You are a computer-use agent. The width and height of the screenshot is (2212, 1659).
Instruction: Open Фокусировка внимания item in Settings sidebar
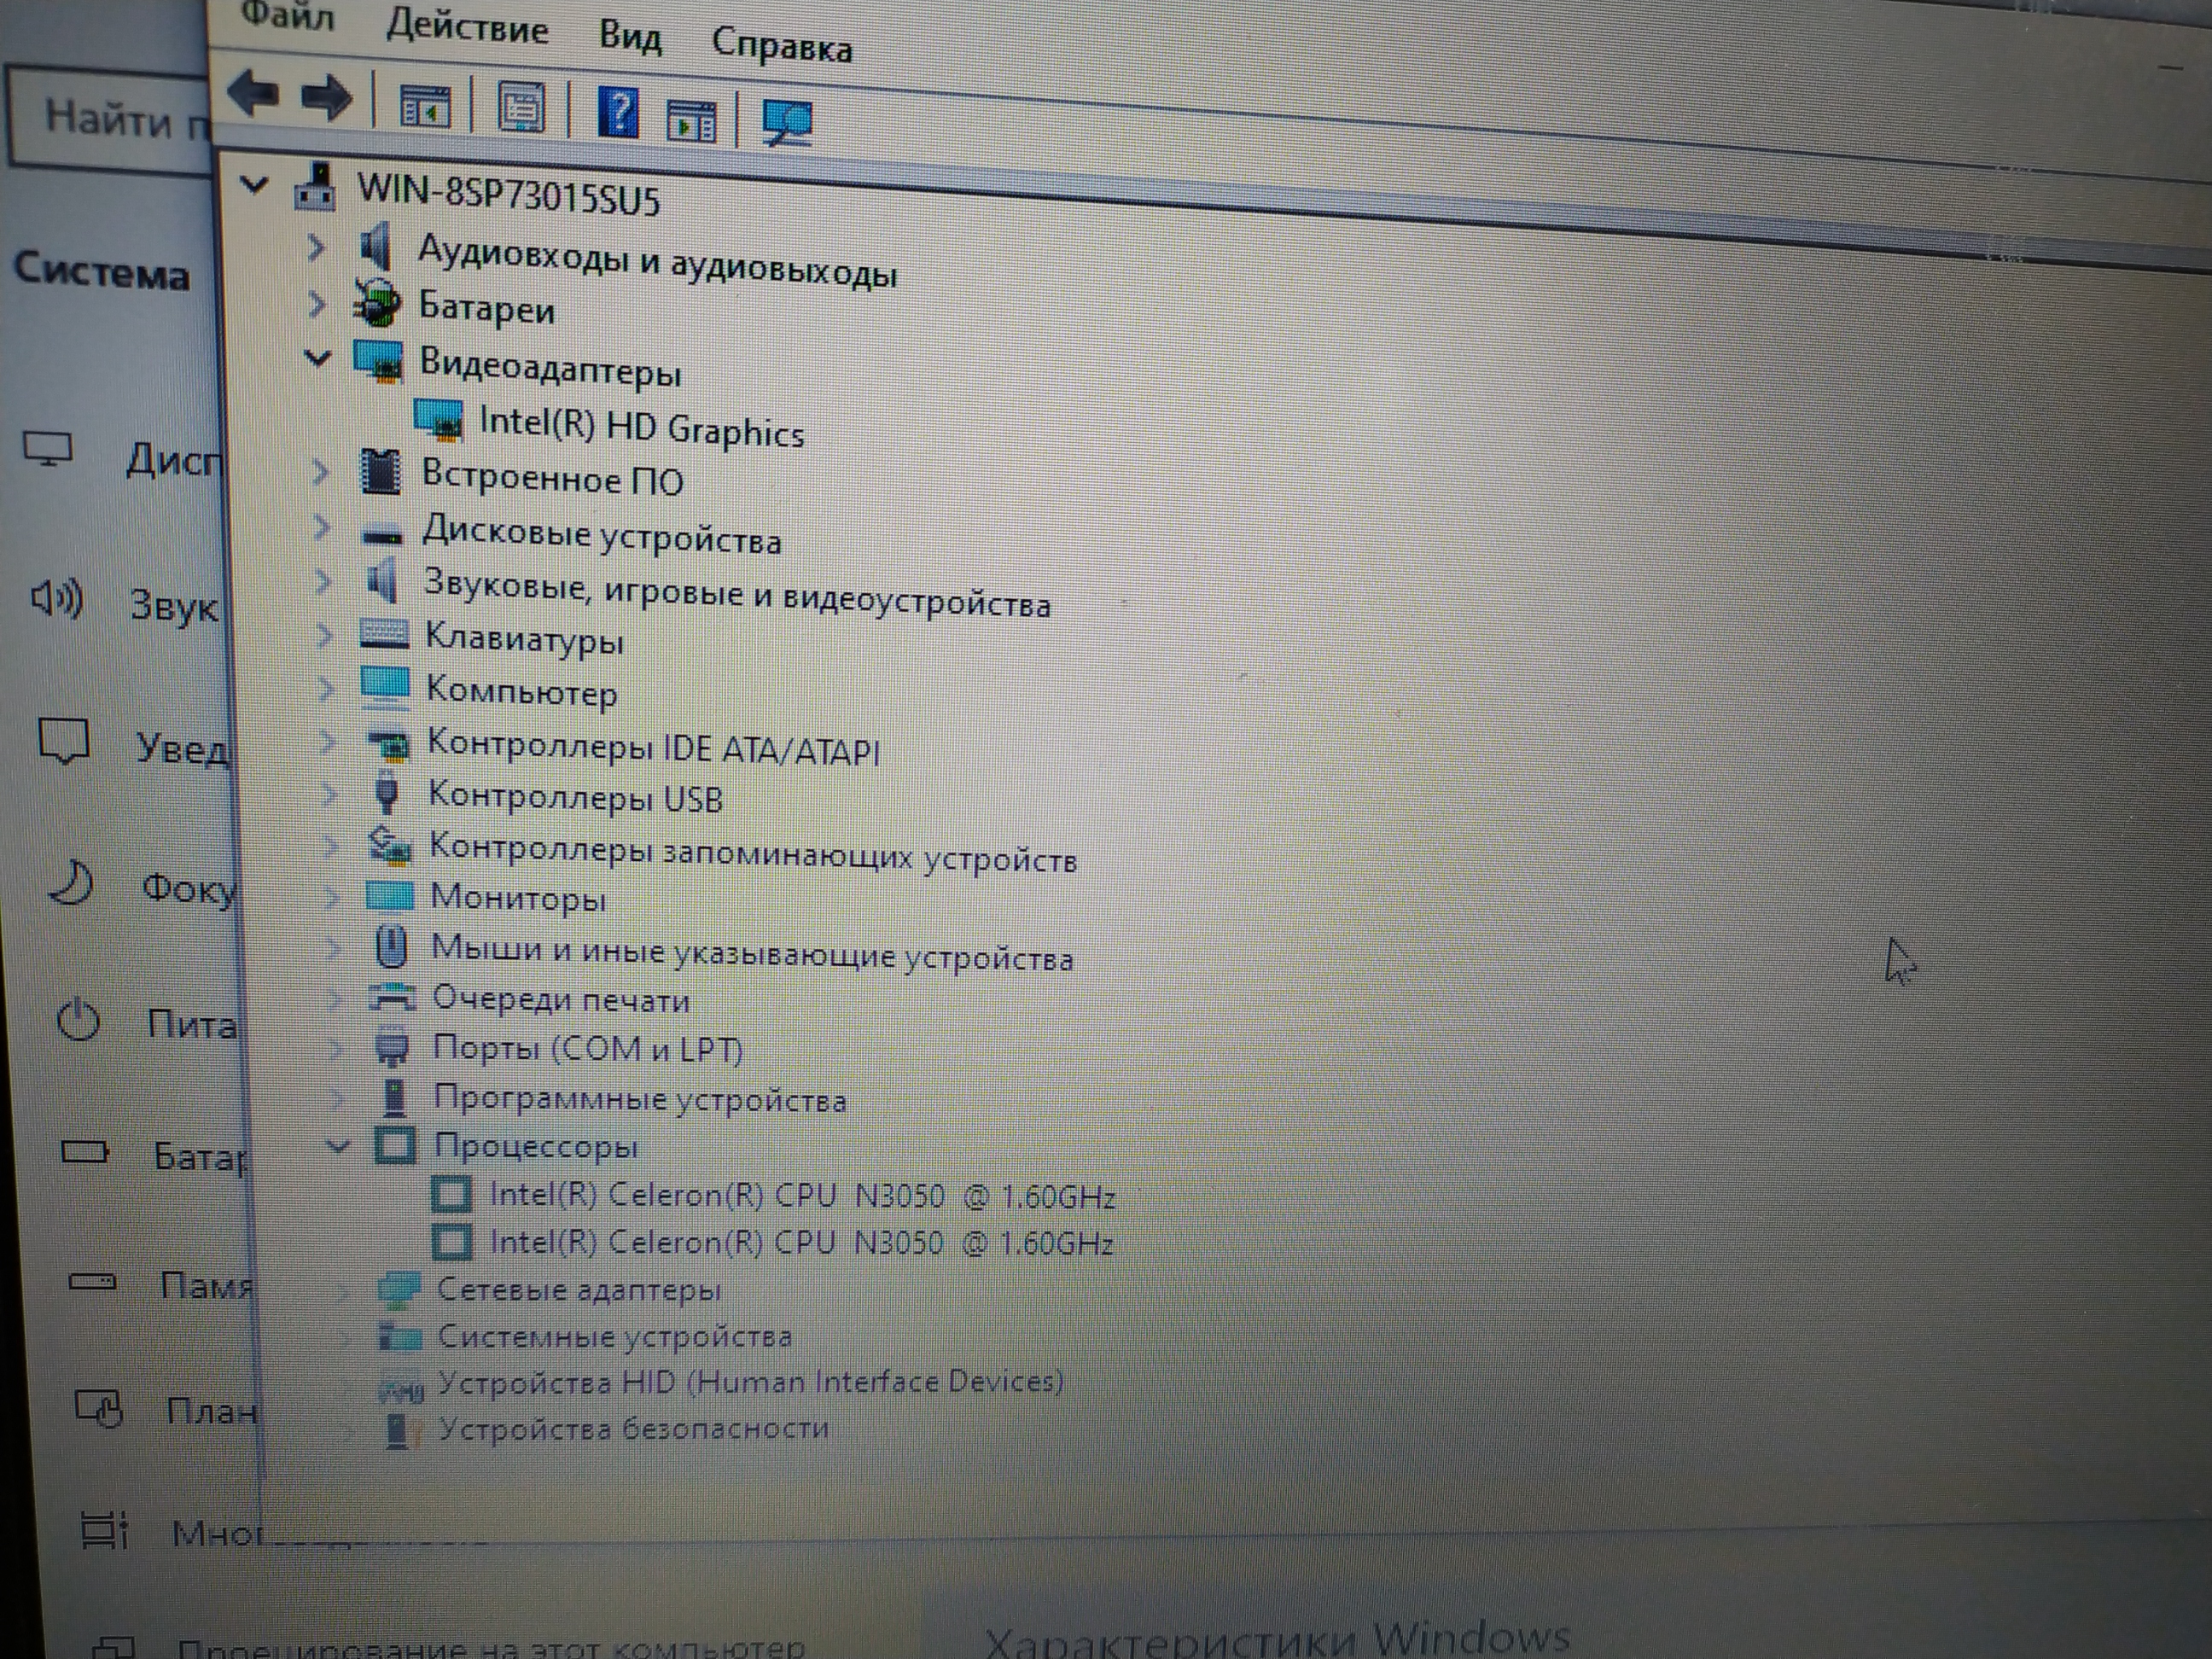pyautogui.click(x=142, y=887)
